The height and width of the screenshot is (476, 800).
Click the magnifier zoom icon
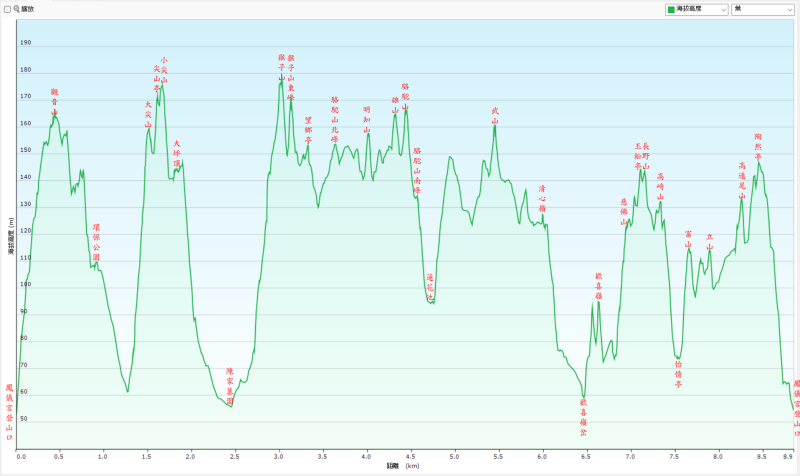[x=17, y=8]
